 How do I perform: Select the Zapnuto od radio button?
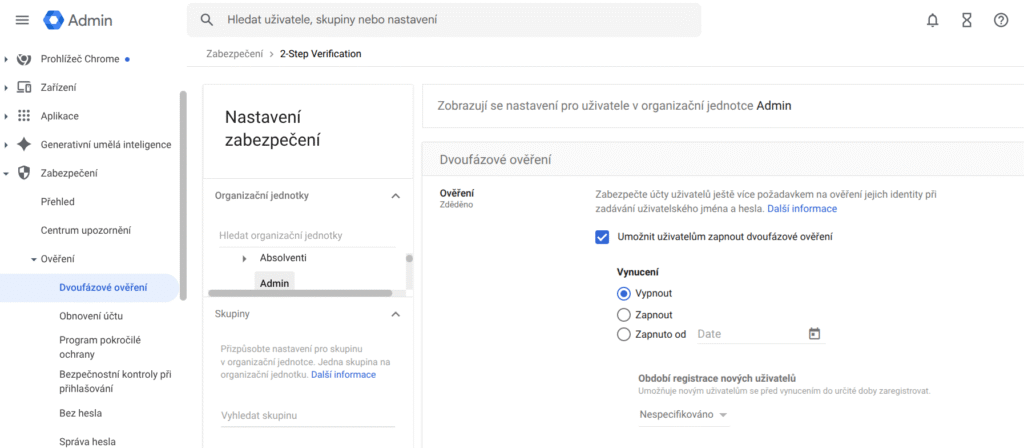623,334
